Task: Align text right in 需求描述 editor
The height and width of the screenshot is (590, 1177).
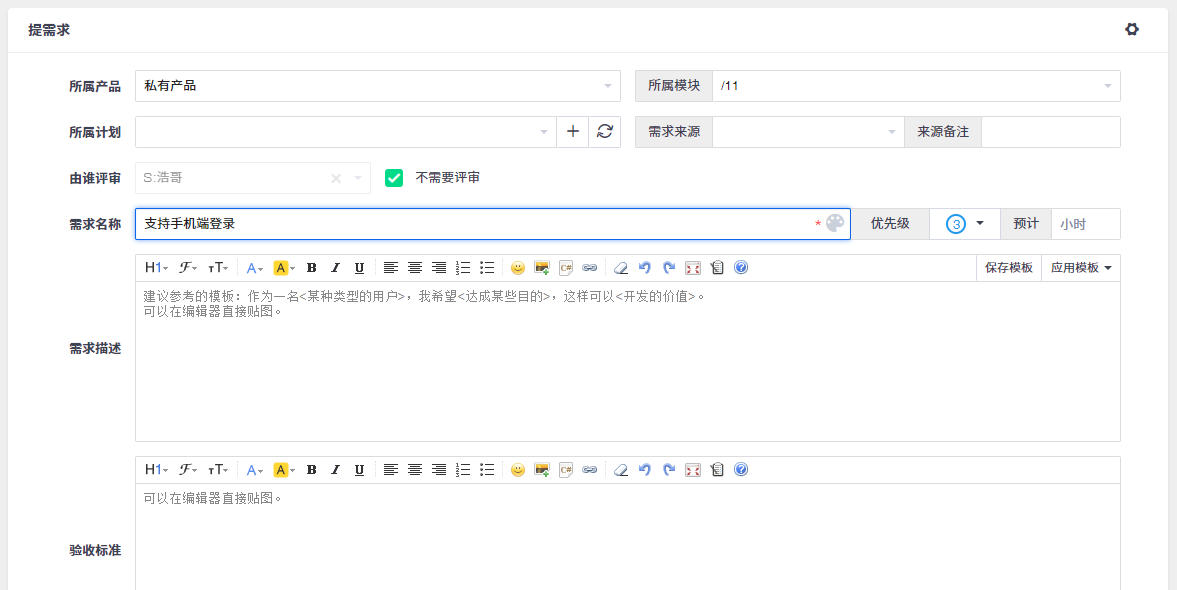Action: point(439,267)
